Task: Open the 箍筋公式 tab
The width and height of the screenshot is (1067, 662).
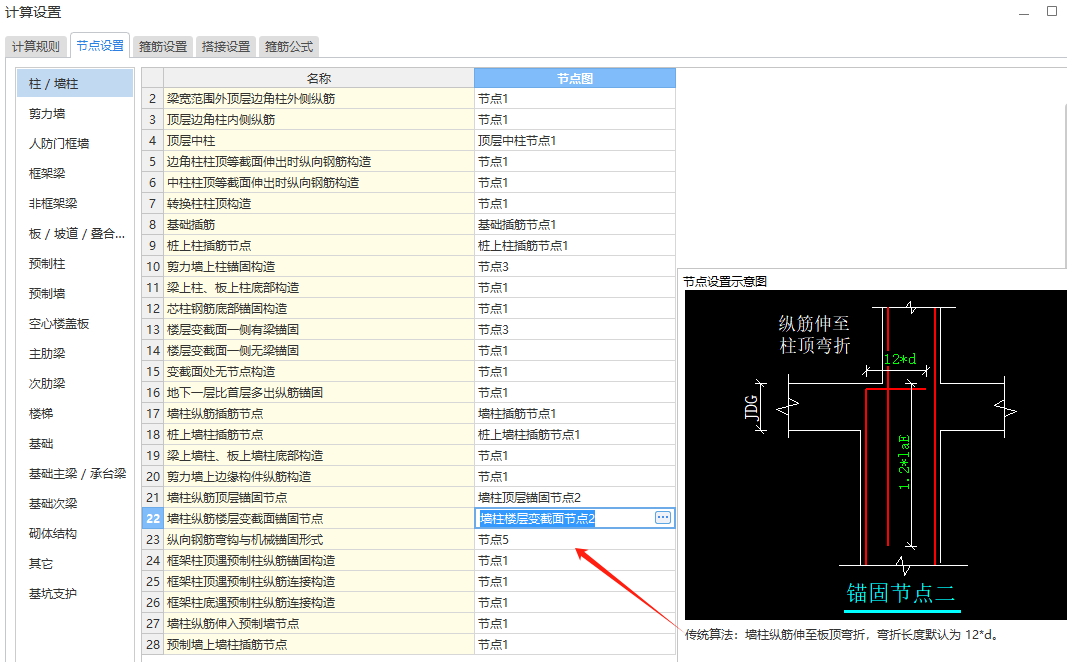Action: coord(289,46)
